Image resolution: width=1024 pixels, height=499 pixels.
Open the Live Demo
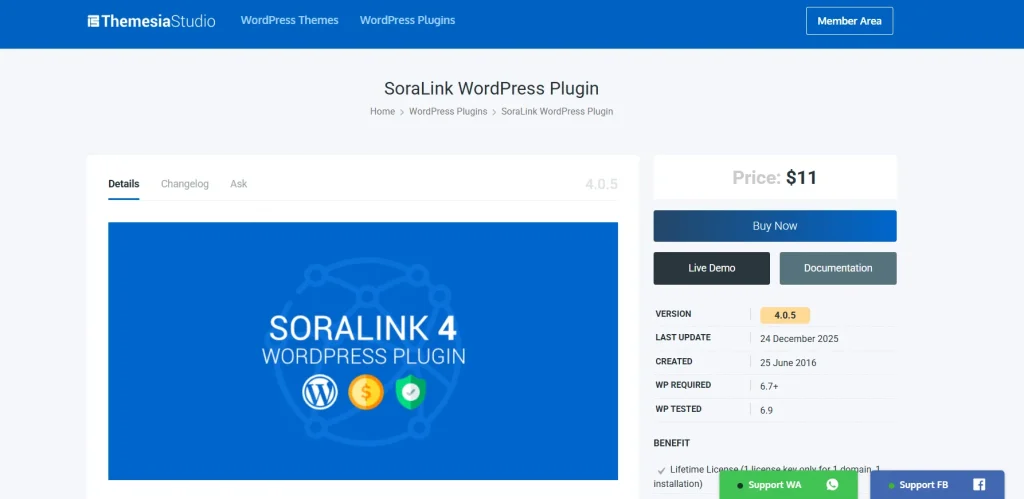click(x=711, y=268)
